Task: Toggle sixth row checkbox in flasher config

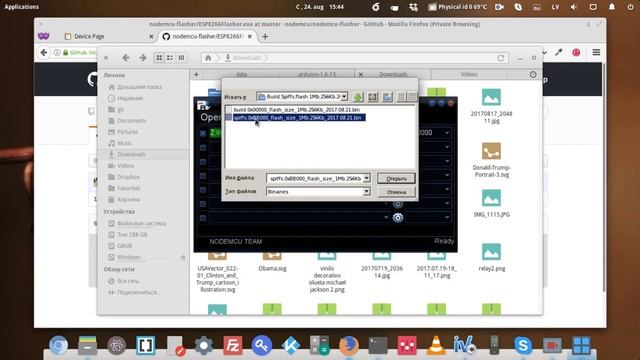Action: click(203, 204)
